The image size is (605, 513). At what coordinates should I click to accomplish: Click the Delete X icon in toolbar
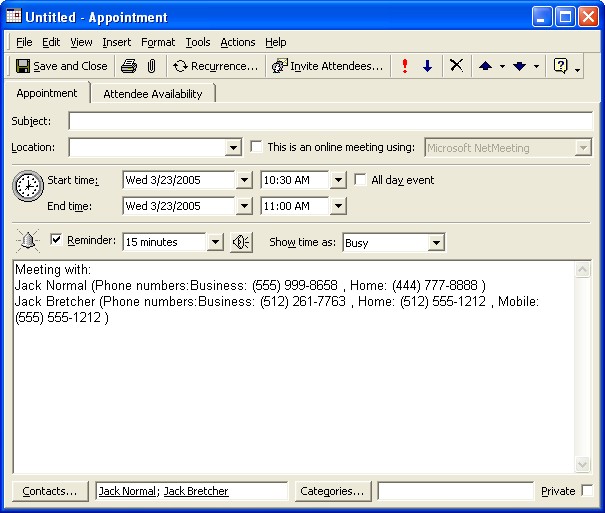point(456,66)
